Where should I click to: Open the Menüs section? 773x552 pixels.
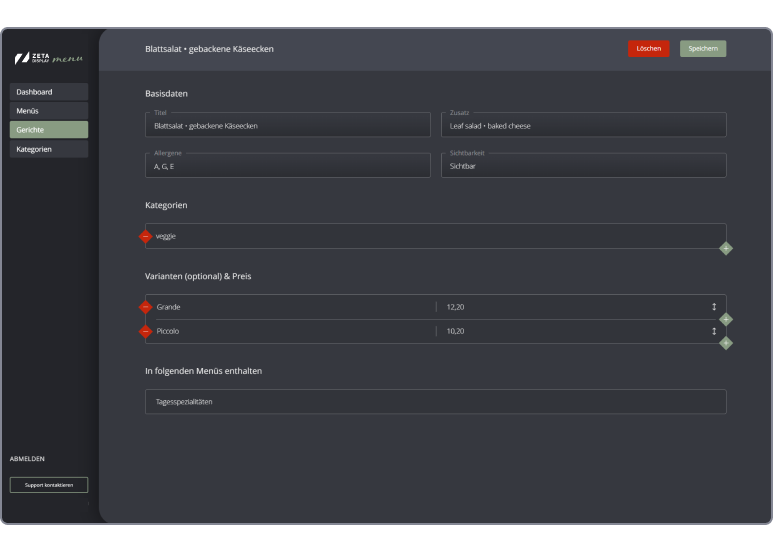pos(49,111)
